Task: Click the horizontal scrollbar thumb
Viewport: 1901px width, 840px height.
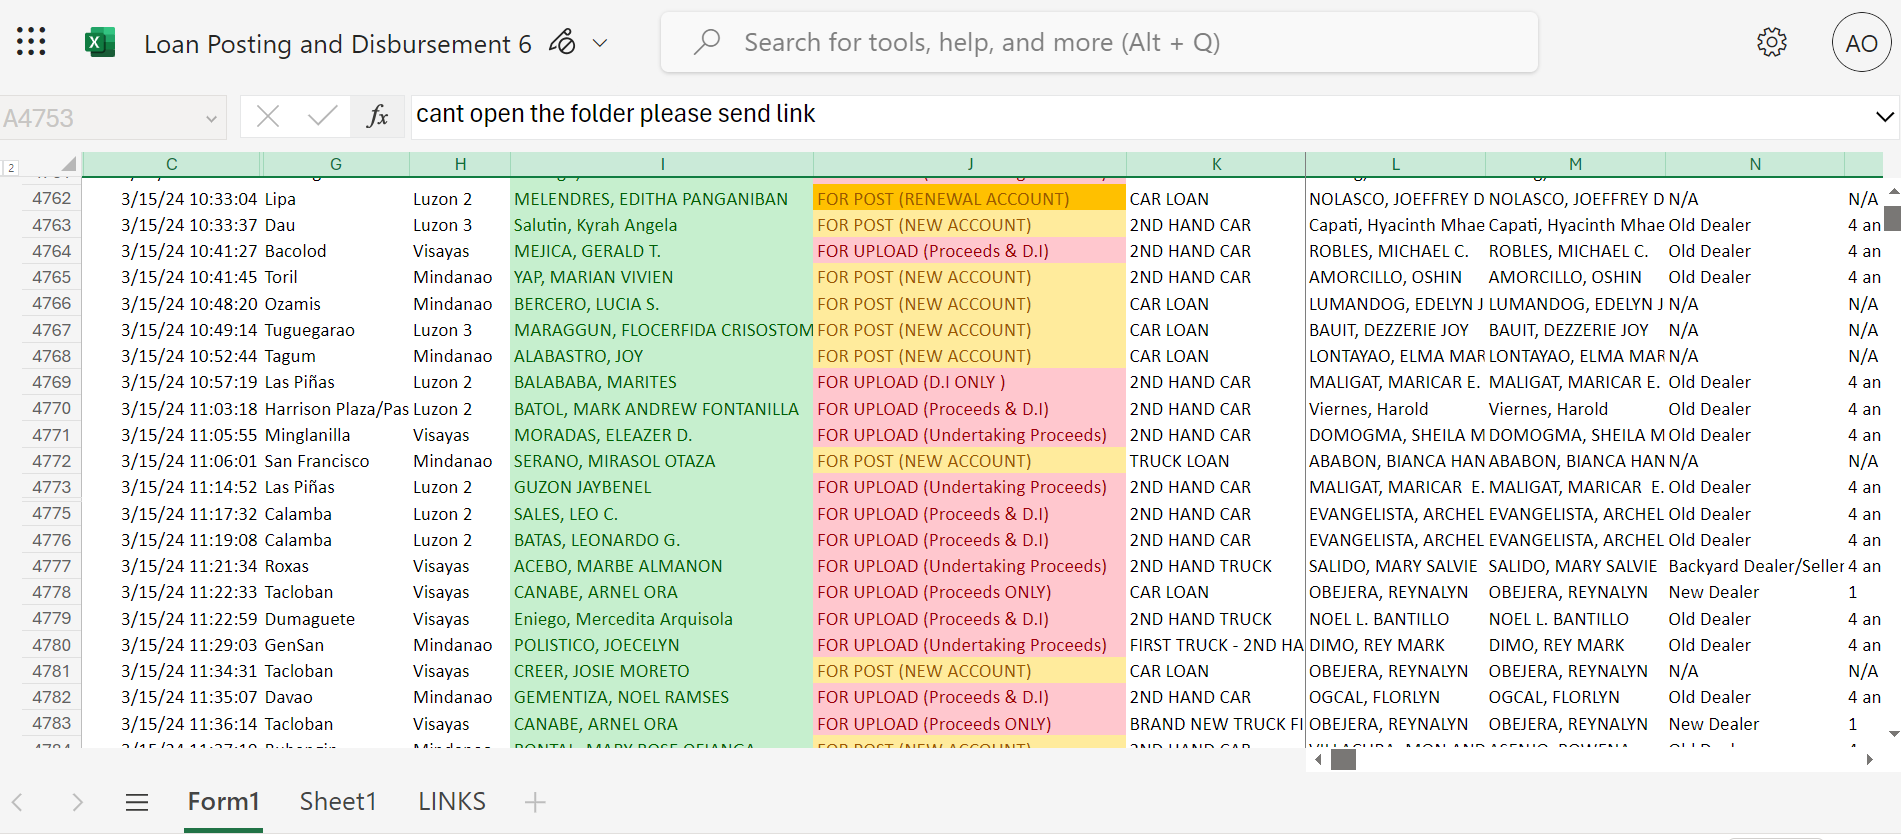Action: 1343,760
